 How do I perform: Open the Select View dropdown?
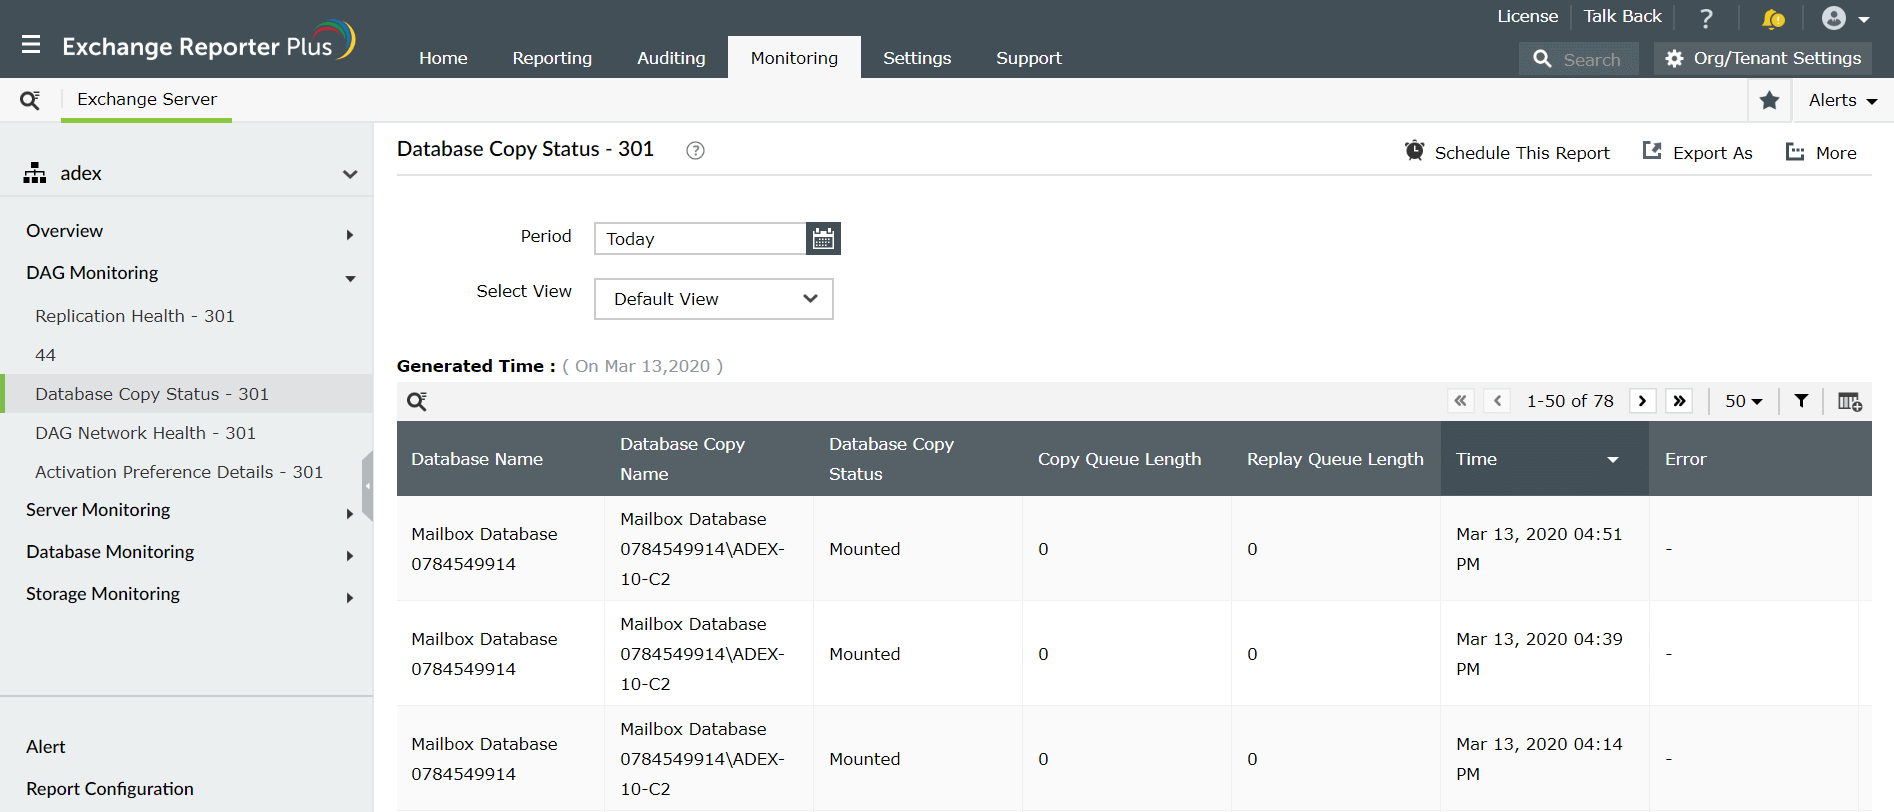tap(713, 299)
